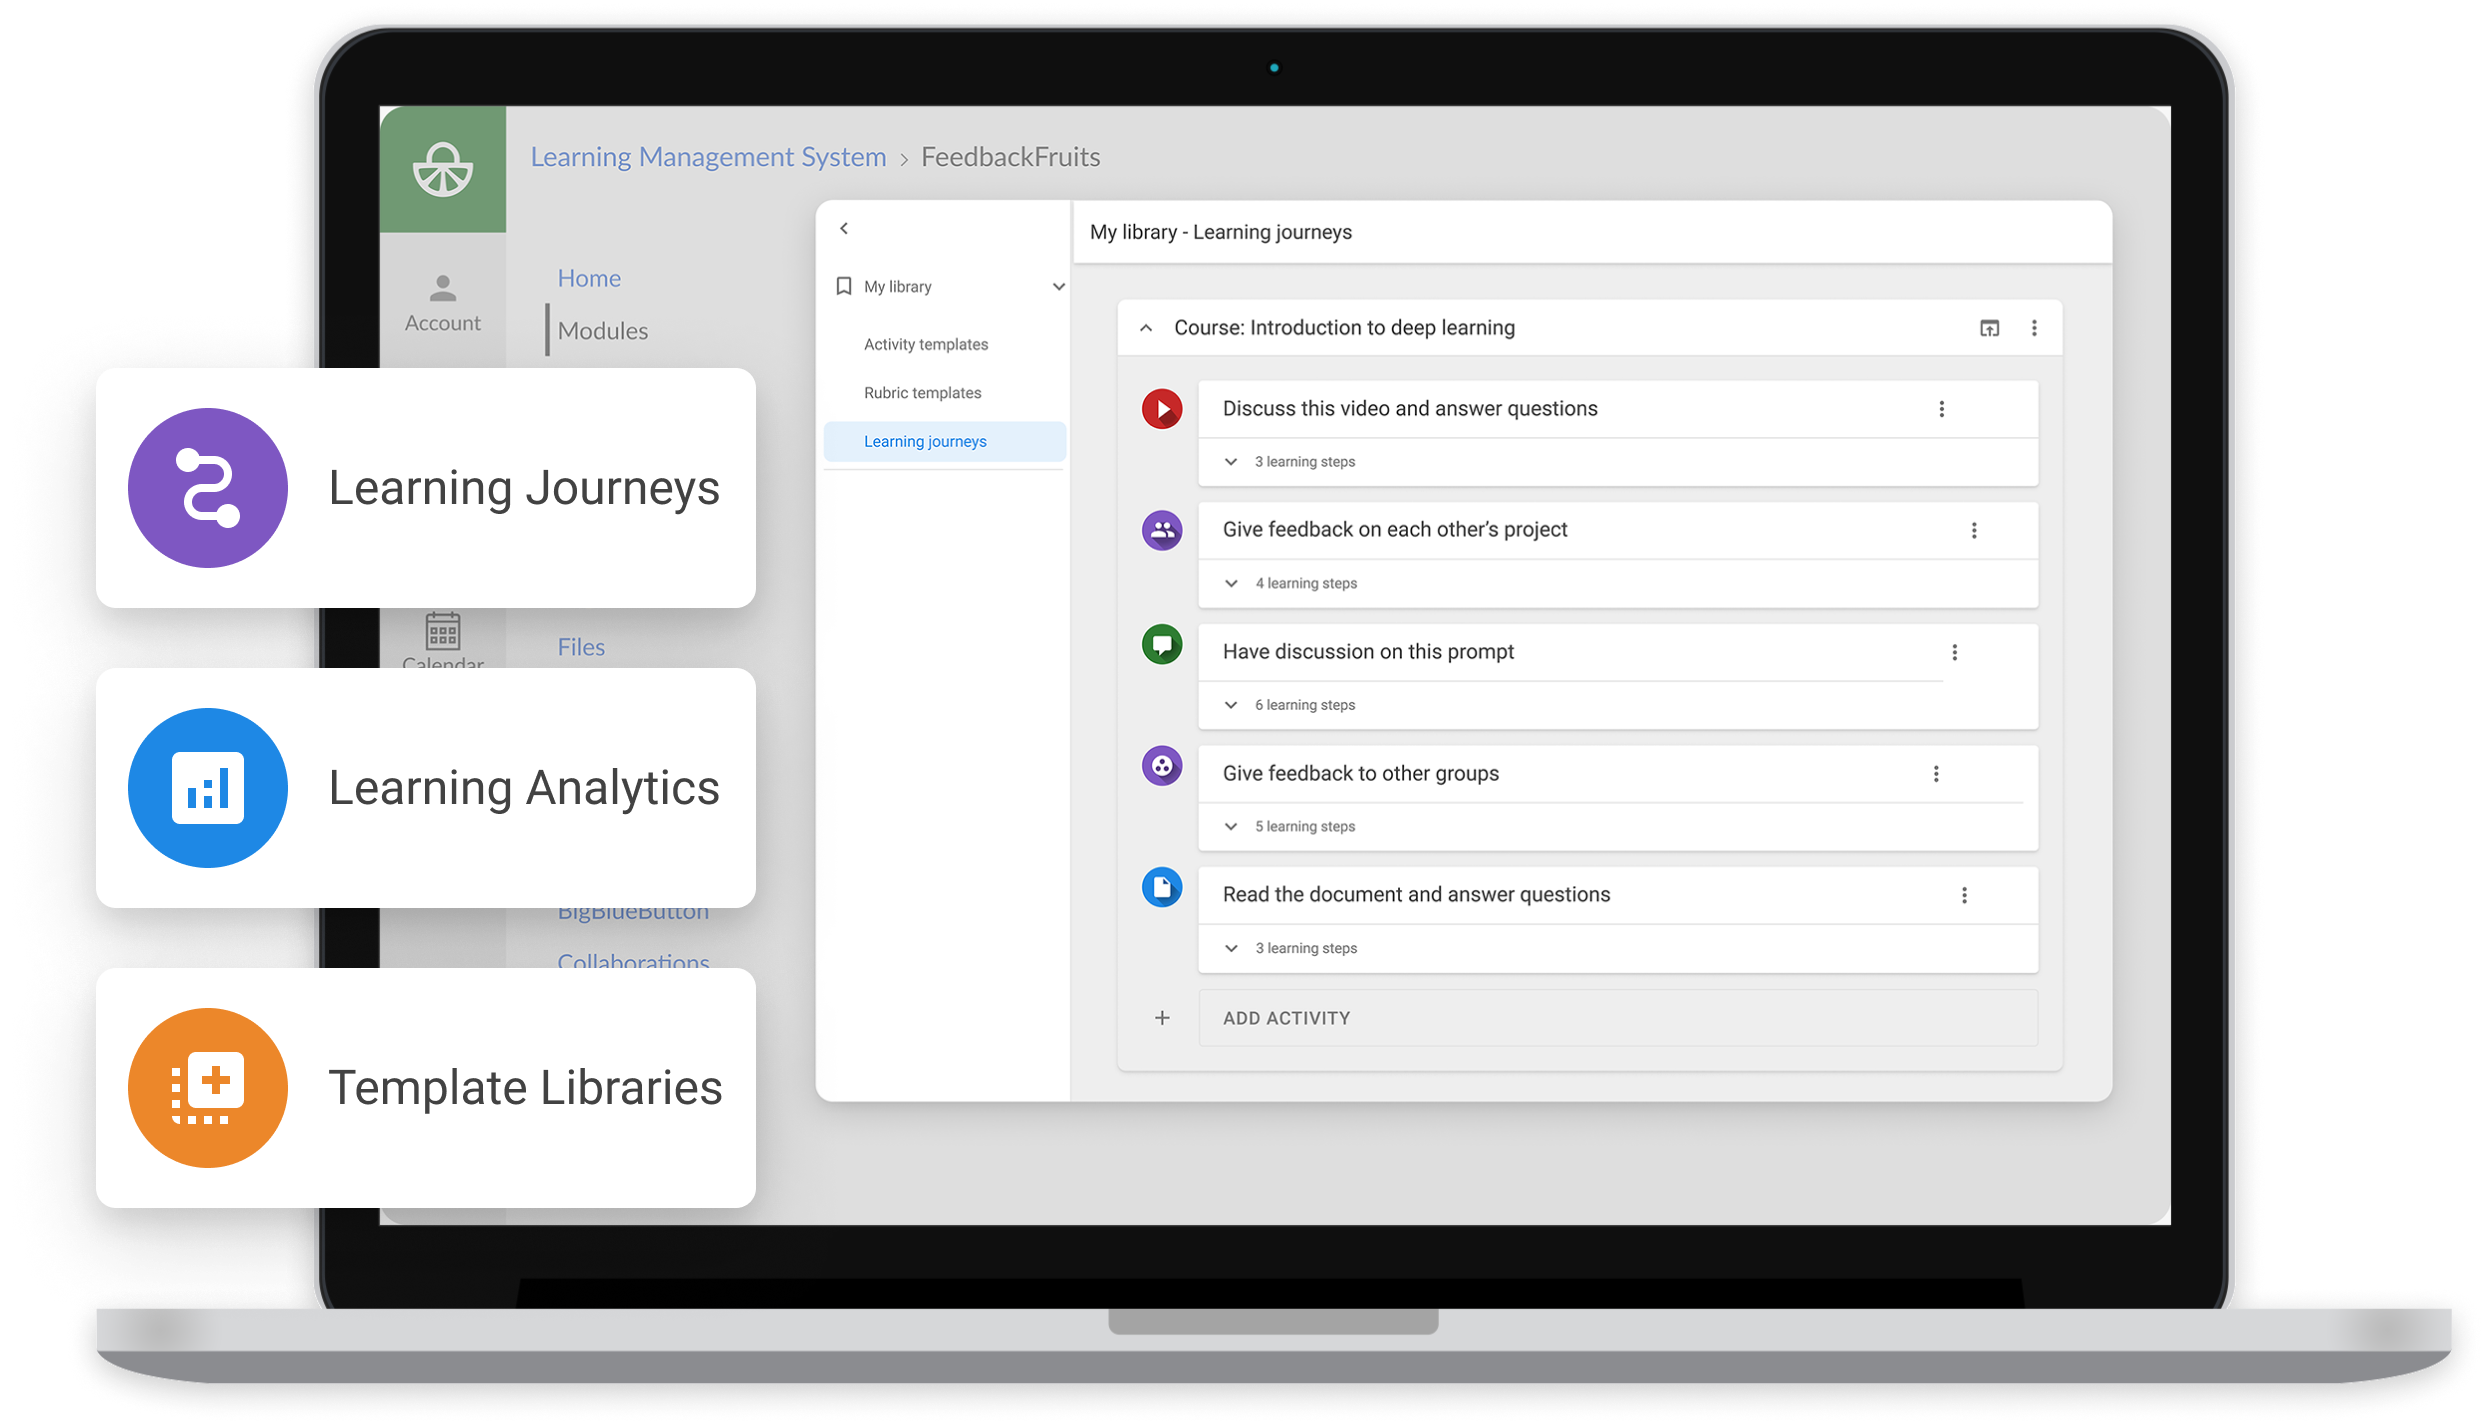Click the blue Learning Analytics chart icon
The image size is (2484, 1424).
pos(208,788)
